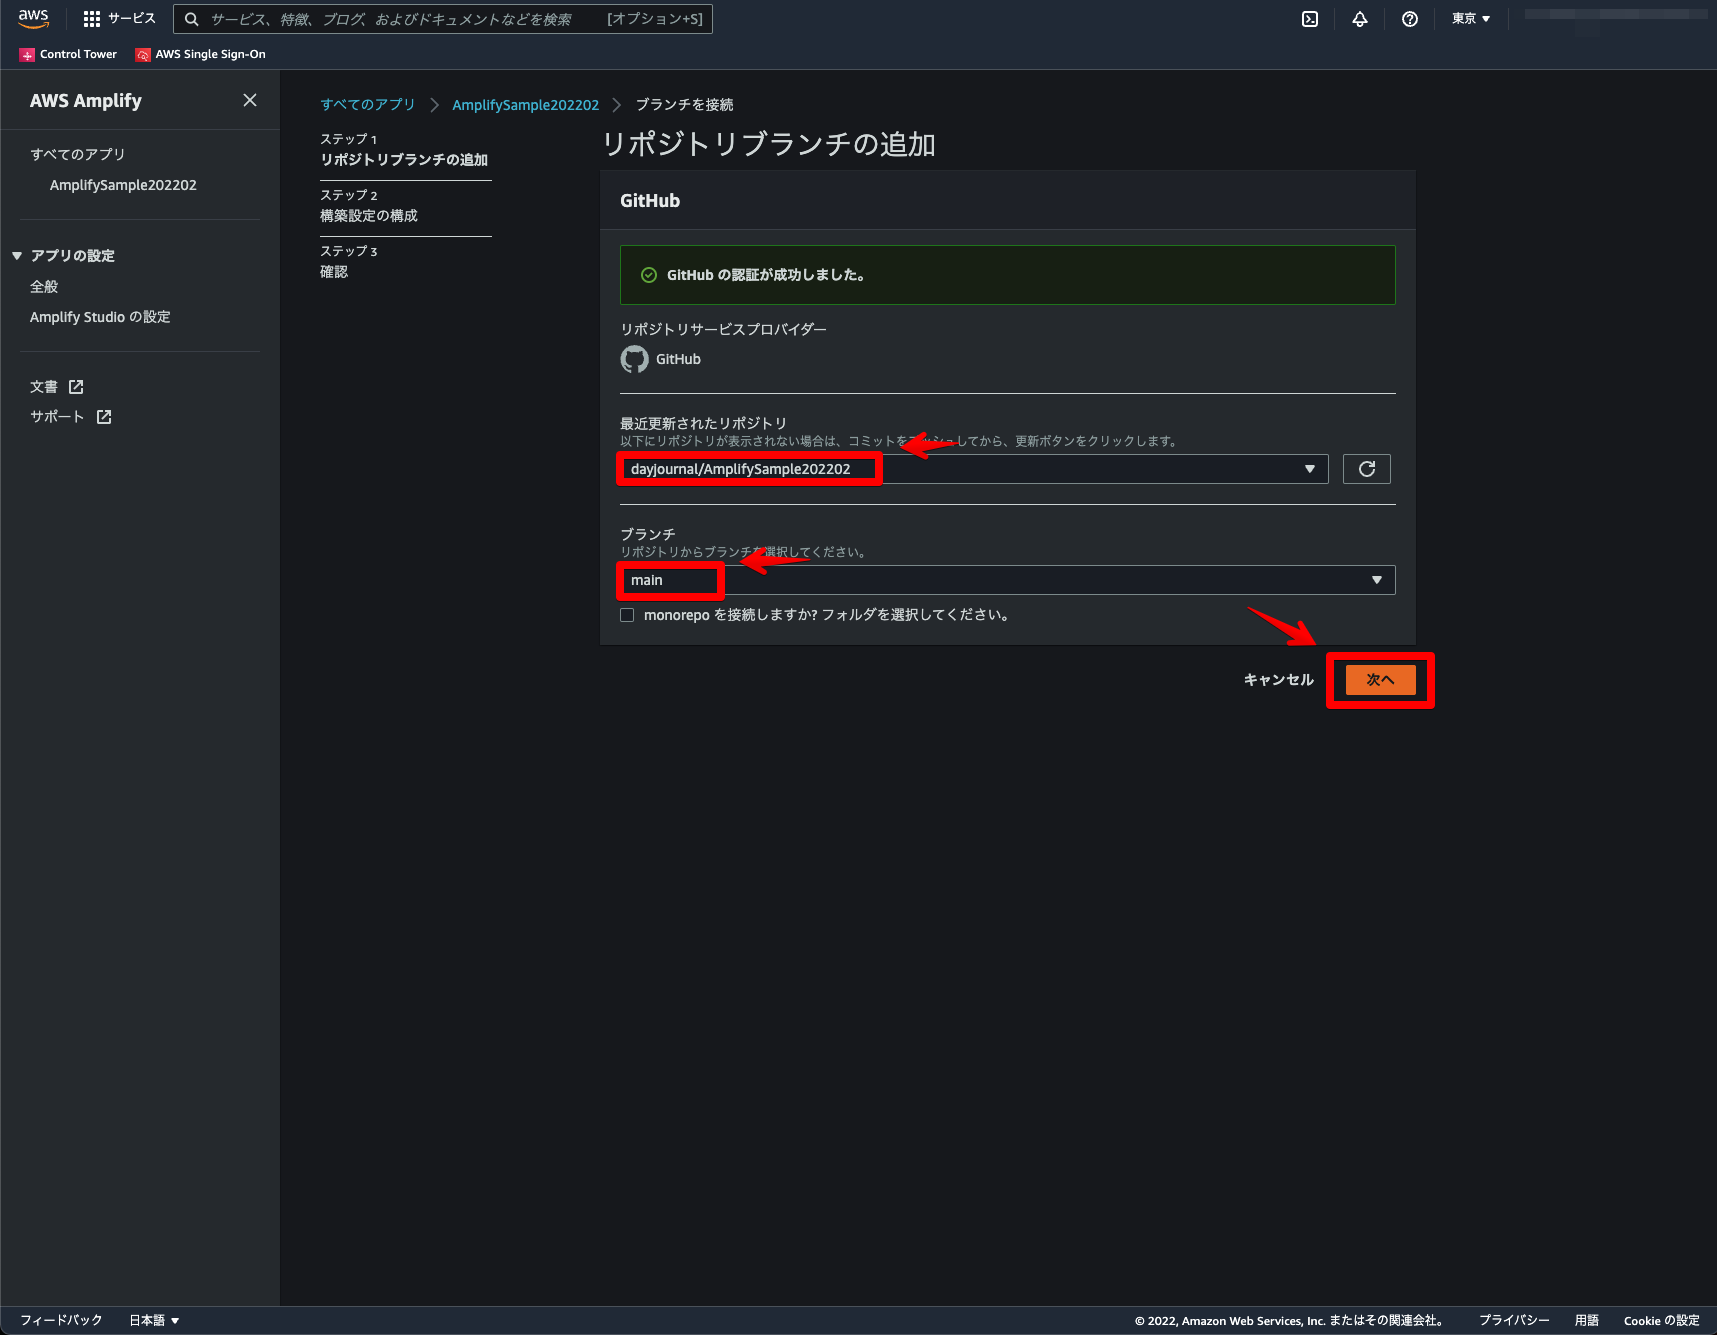
Task: Open Cookie の設定 in footer
Action: tap(1661, 1320)
